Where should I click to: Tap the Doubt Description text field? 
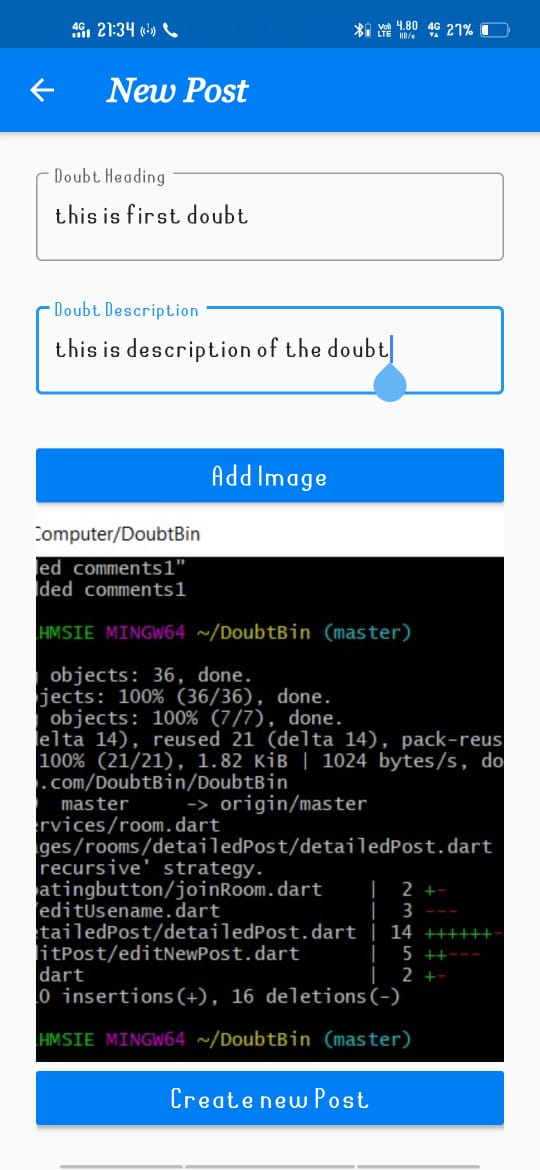click(270, 350)
